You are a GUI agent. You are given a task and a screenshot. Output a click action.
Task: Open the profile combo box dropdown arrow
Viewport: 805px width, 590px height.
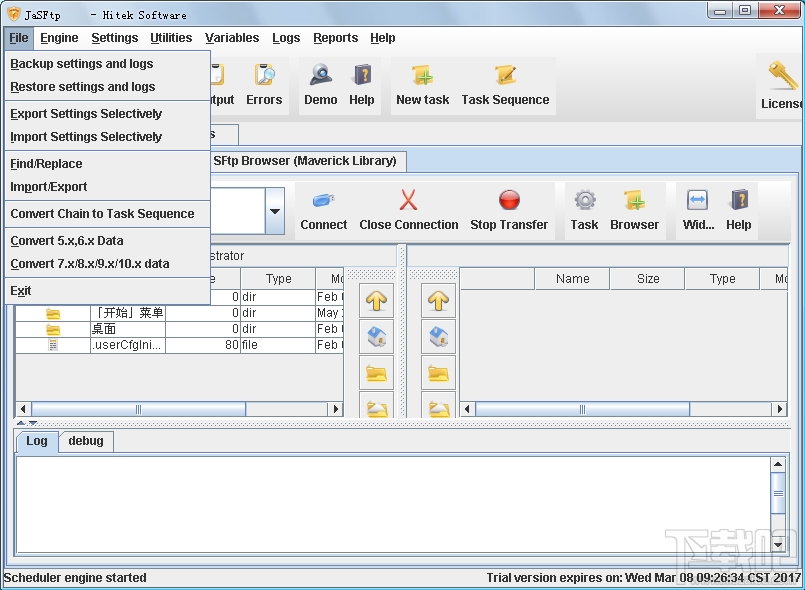pos(275,211)
